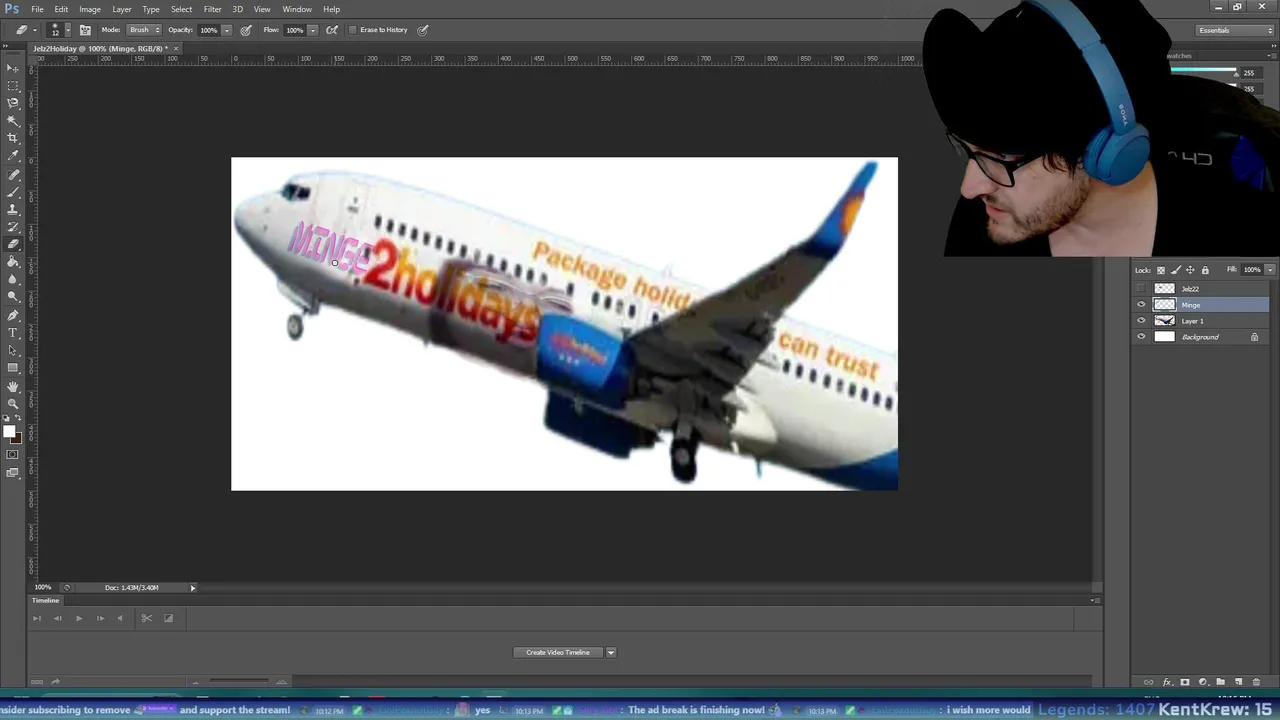Open the File menu
This screenshot has height=720, width=1280.
37,9
